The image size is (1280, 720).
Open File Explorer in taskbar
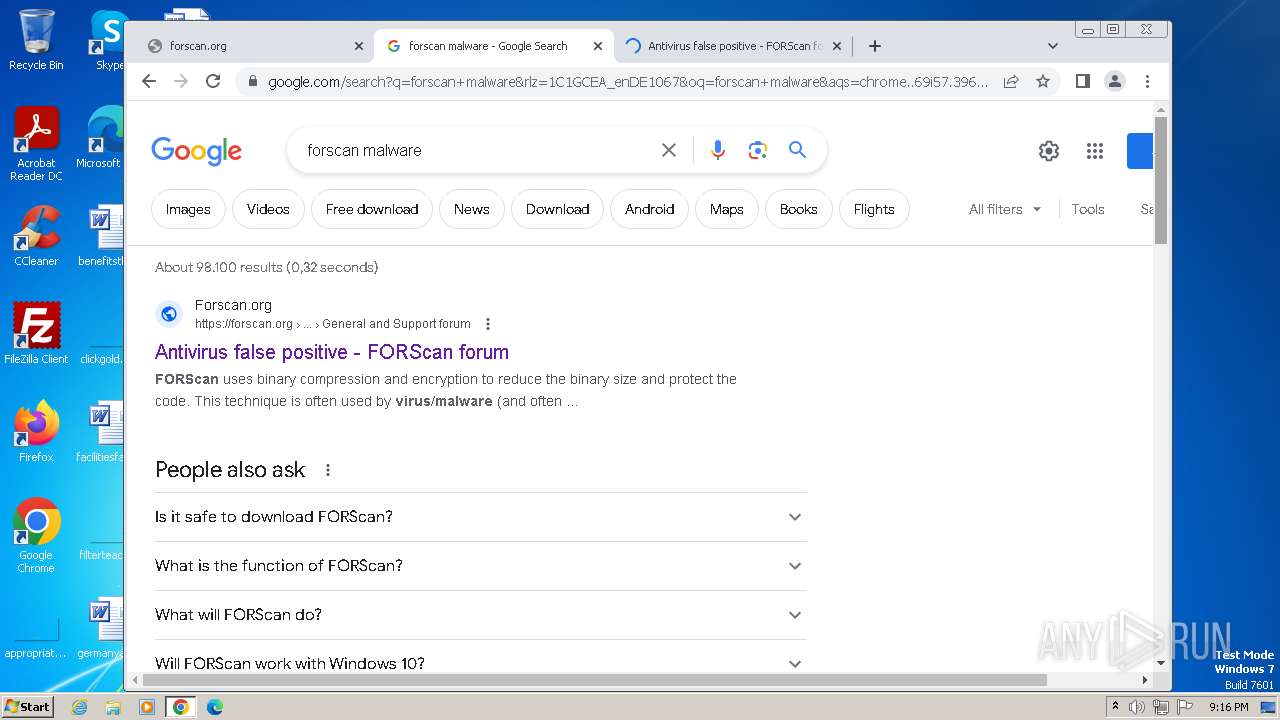(x=113, y=707)
